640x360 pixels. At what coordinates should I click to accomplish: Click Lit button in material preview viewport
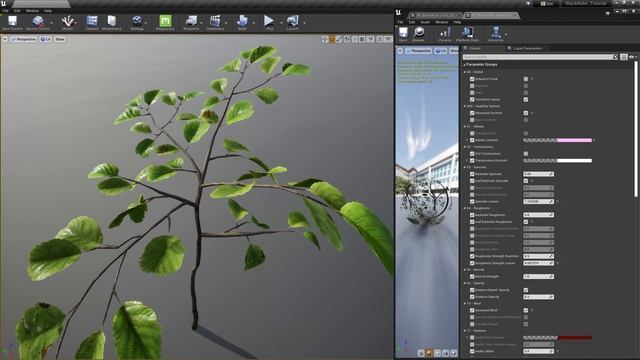click(440, 51)
